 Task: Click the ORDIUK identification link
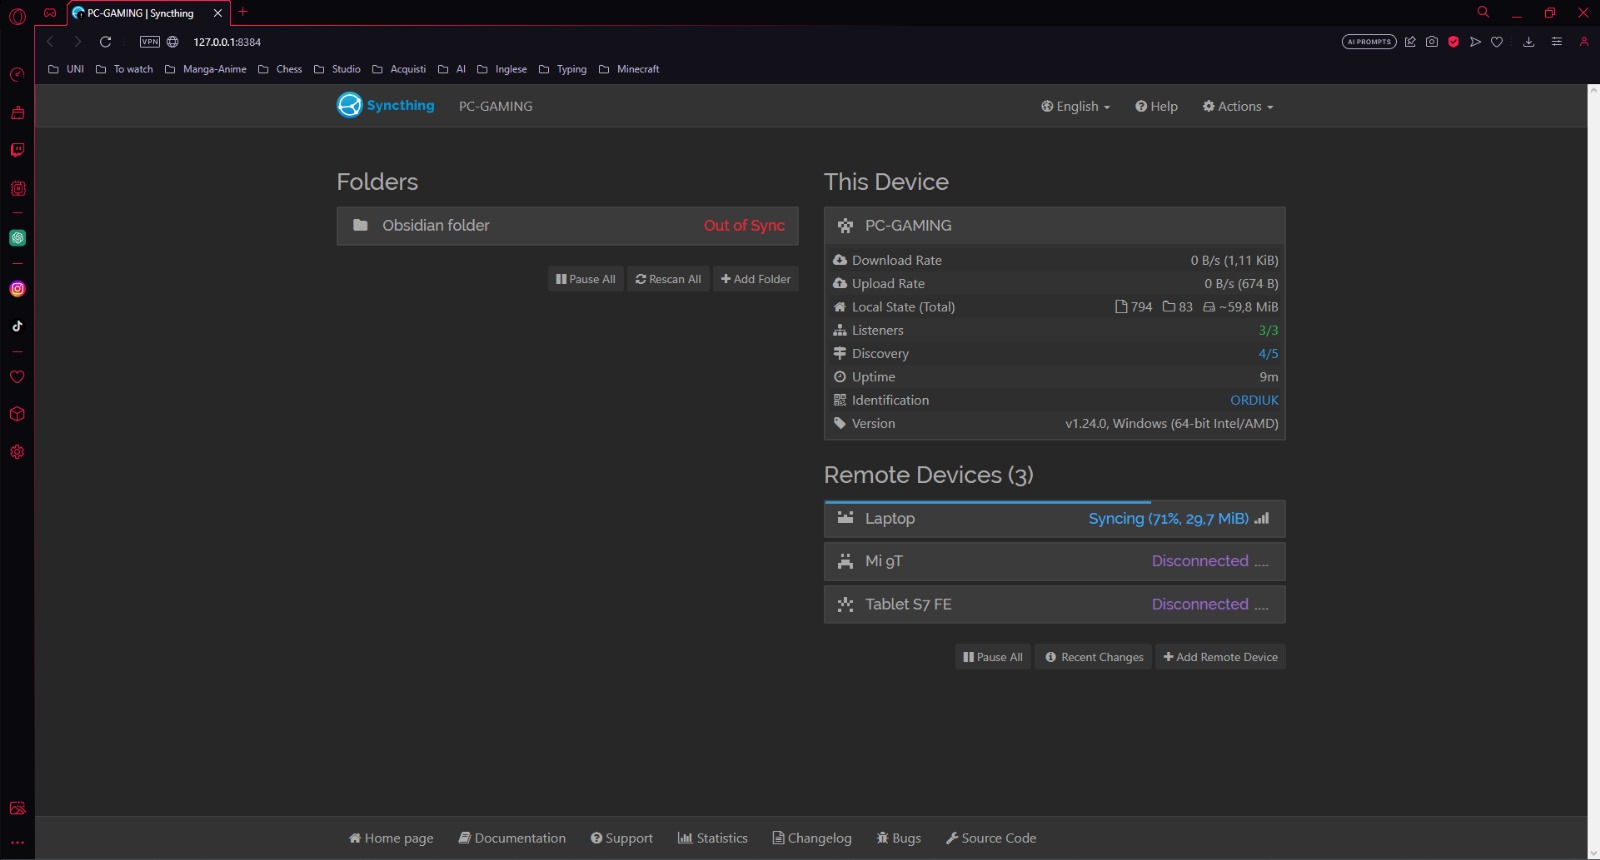click(1254, 400)
